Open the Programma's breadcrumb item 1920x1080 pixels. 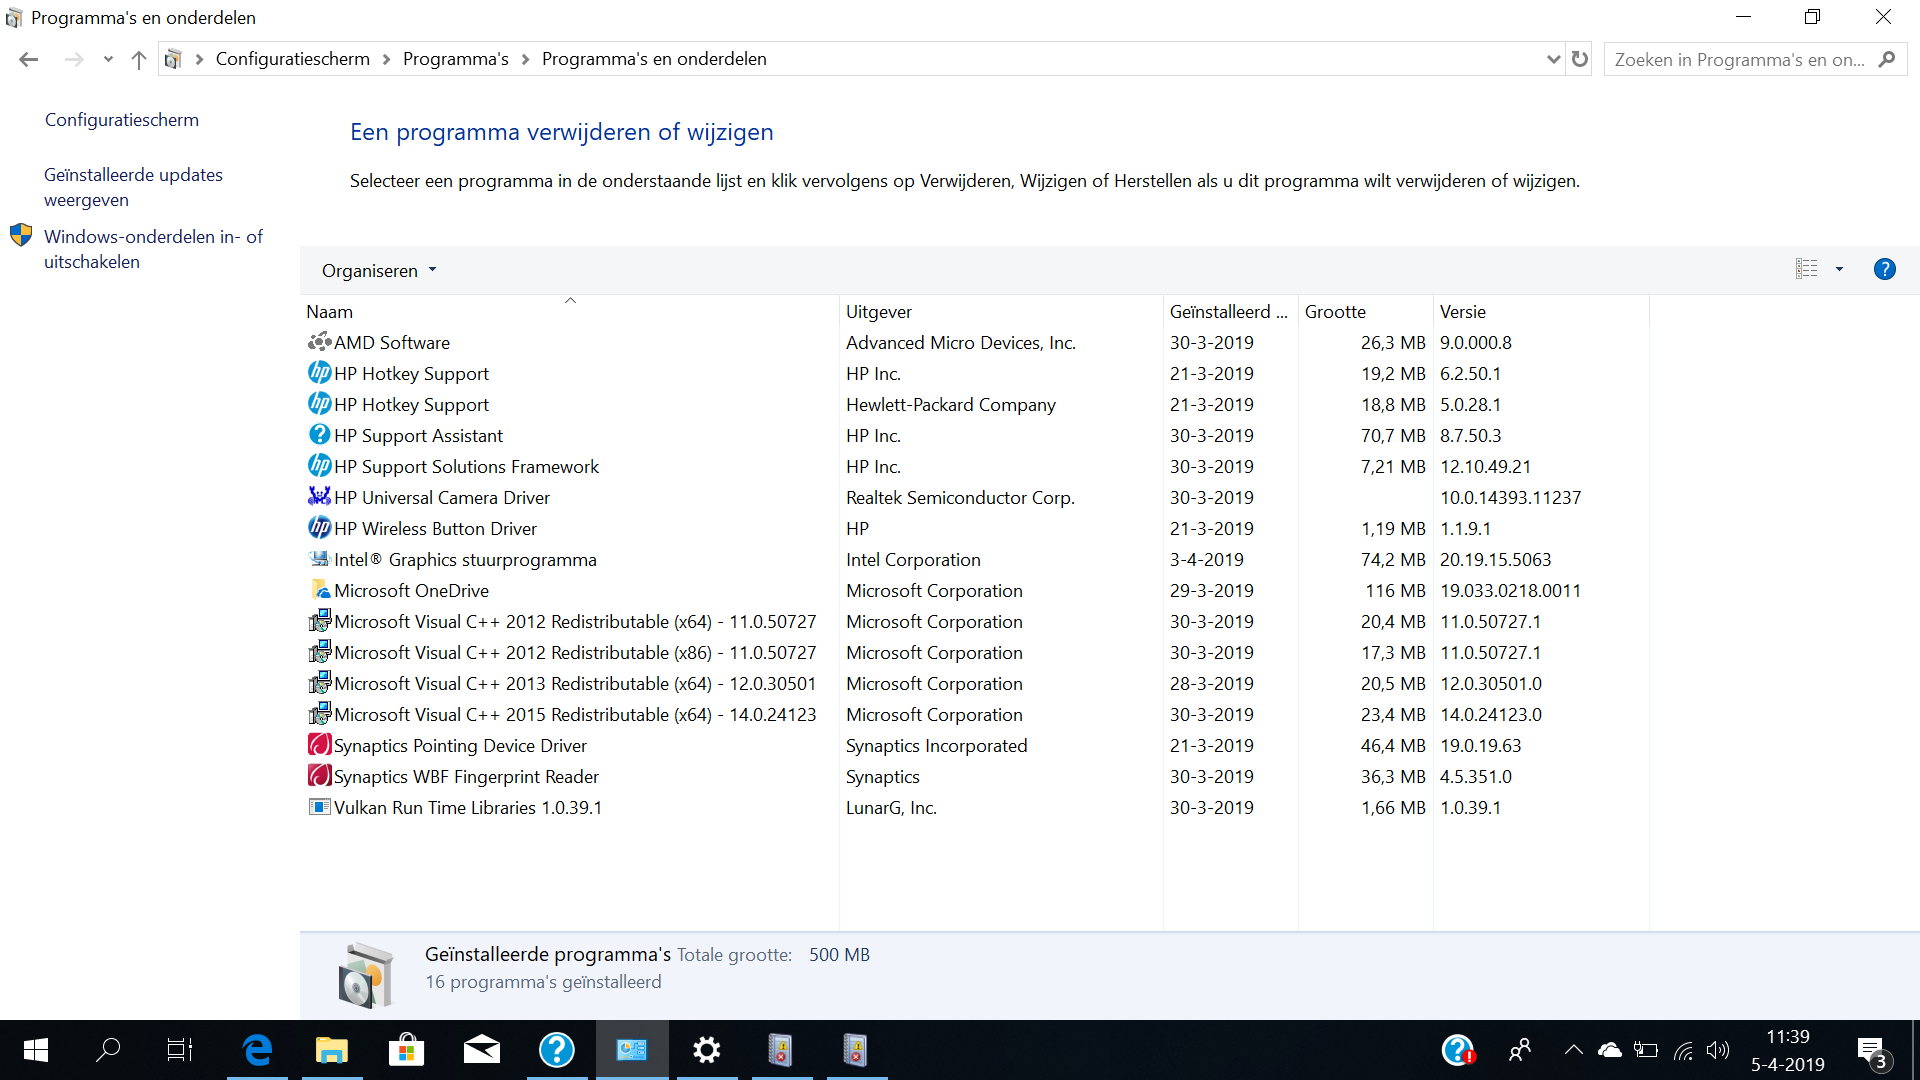point(455,59)
